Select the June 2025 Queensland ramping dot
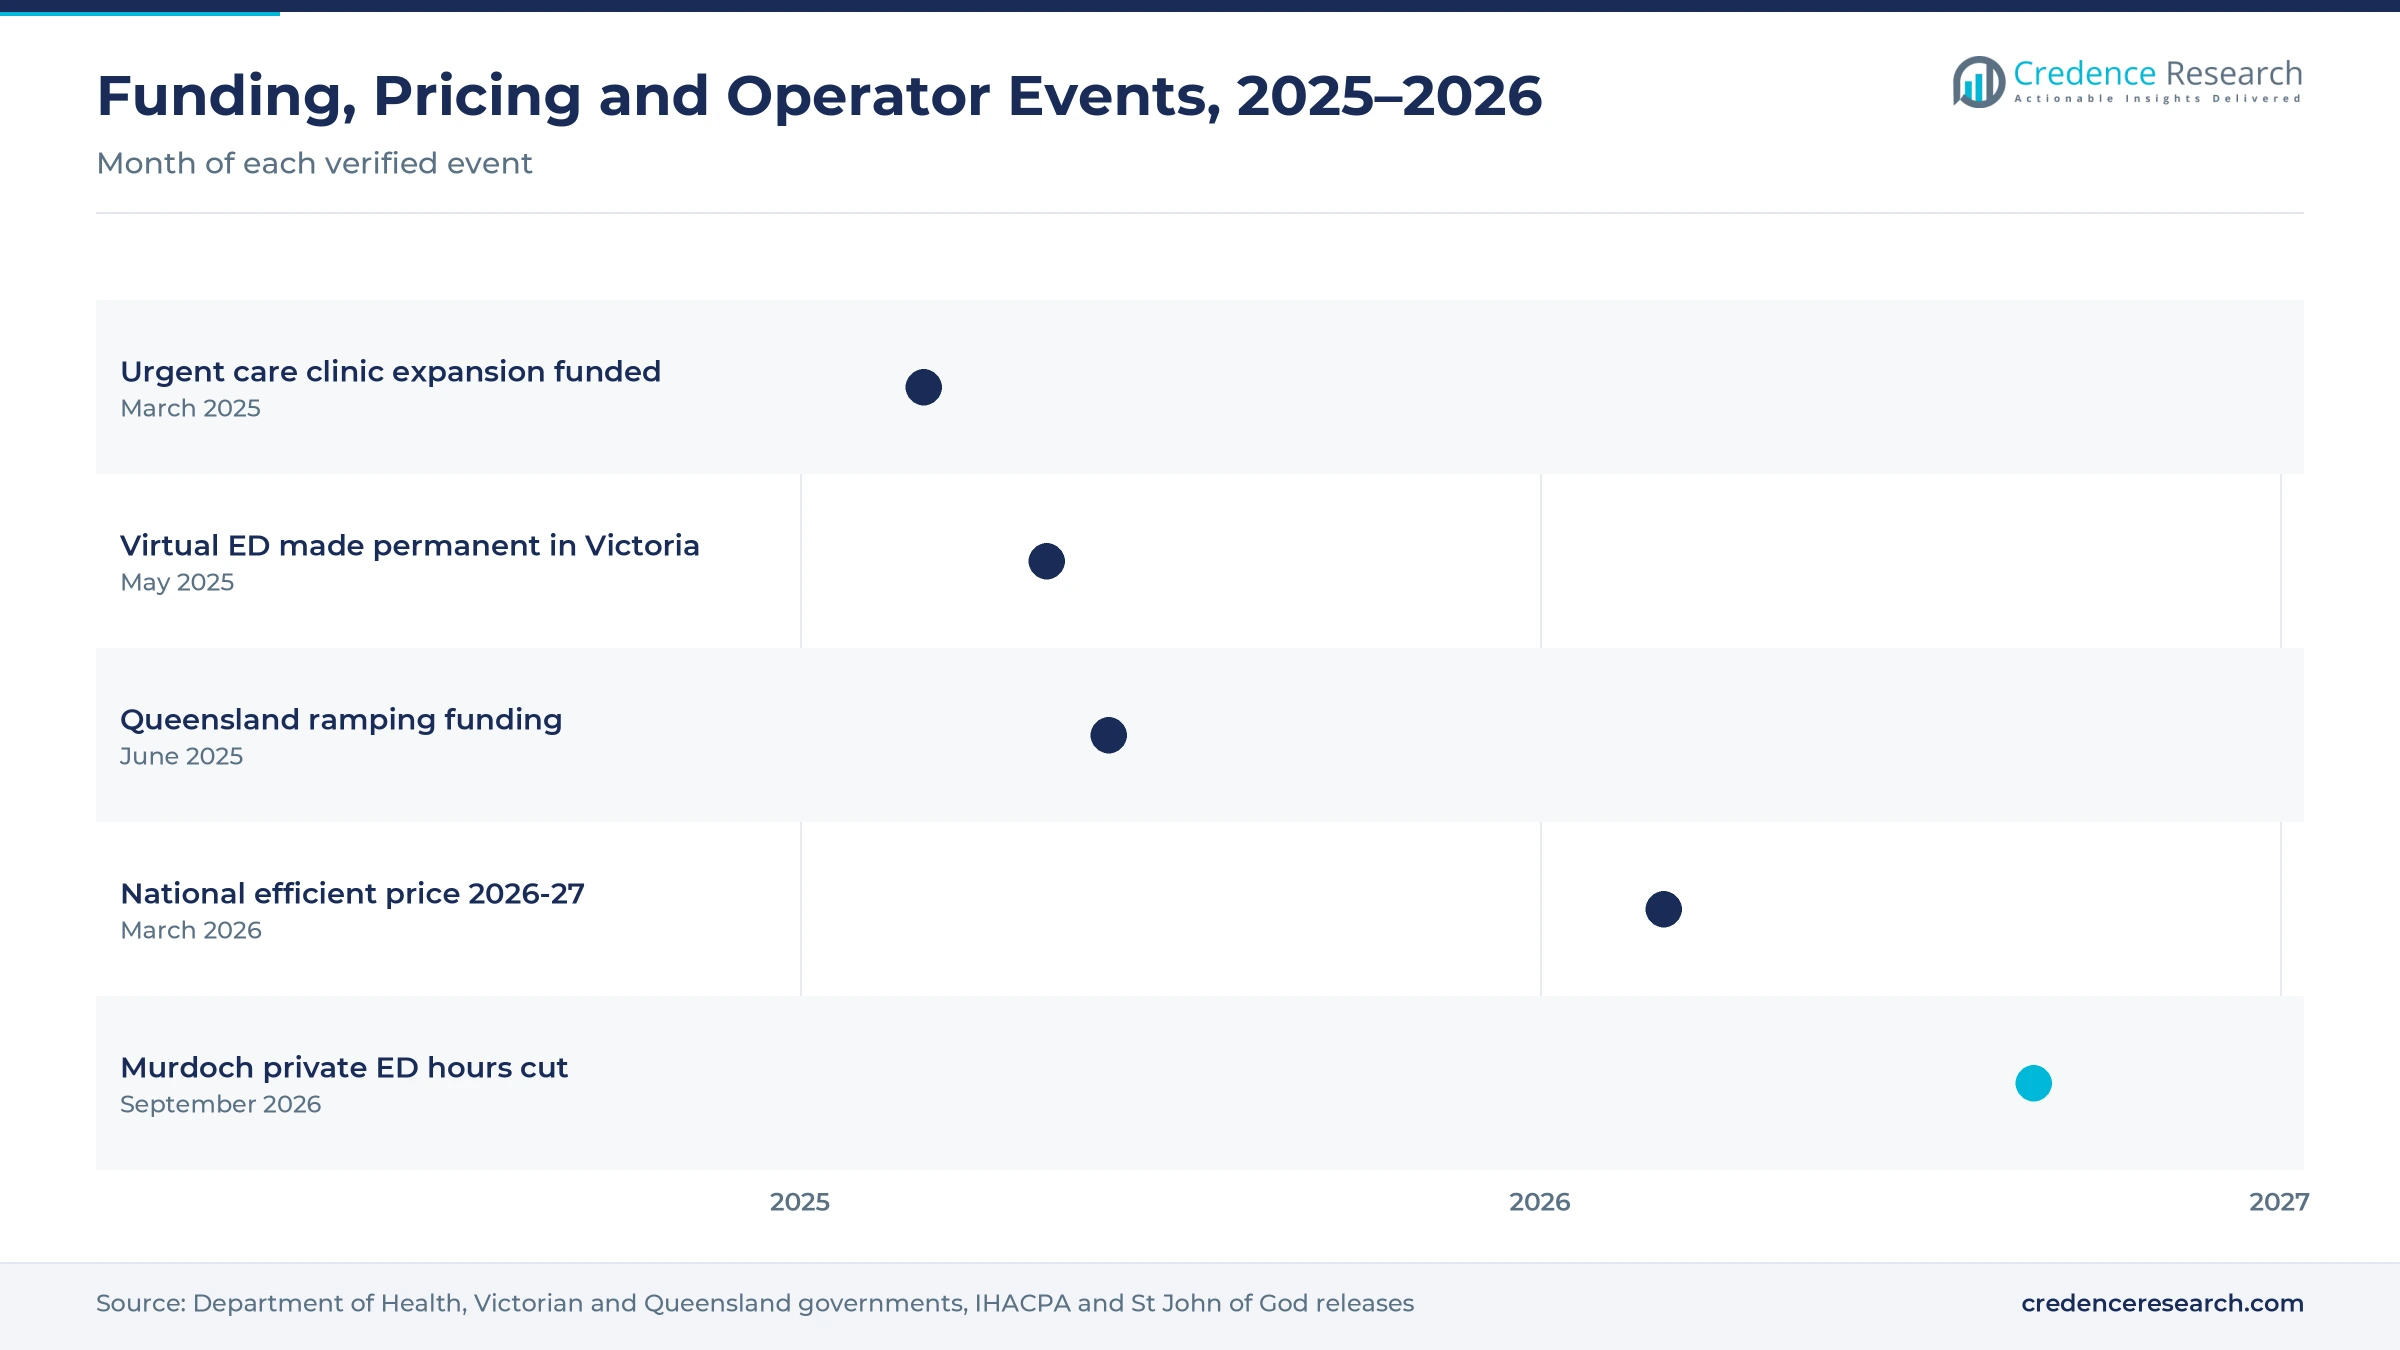Image resolution: width=2400 pixels, height=1350 pixels. click(x=1108, y=735)
